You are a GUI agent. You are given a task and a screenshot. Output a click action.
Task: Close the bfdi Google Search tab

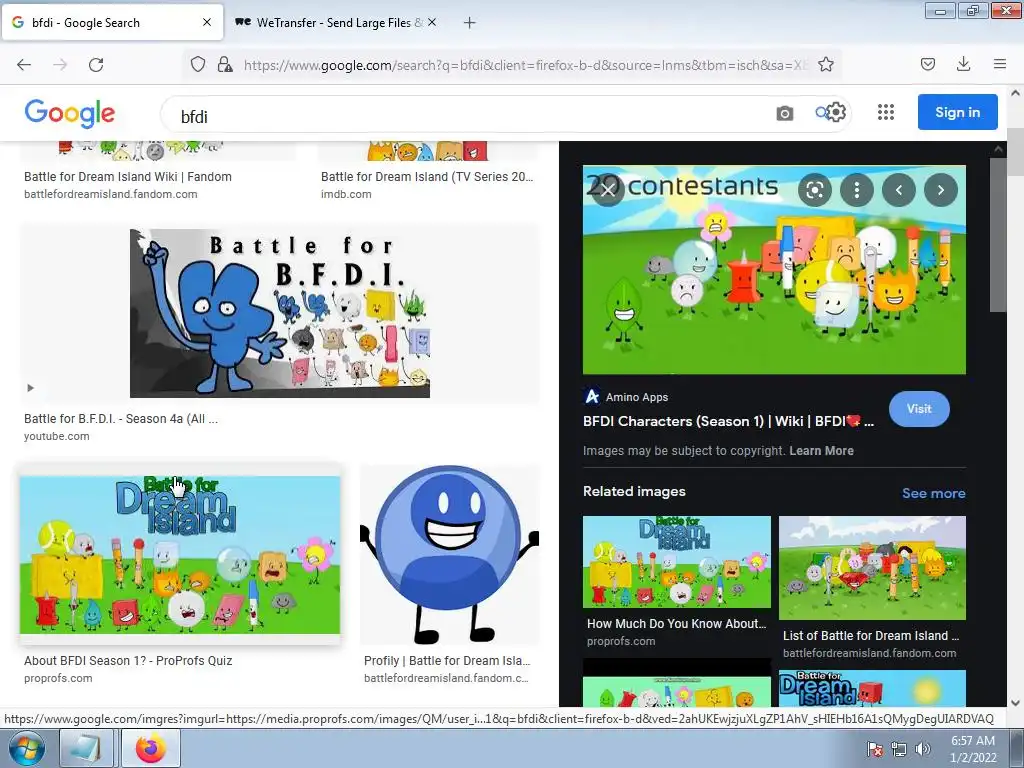pyautogui.click(x=206, y=22)
